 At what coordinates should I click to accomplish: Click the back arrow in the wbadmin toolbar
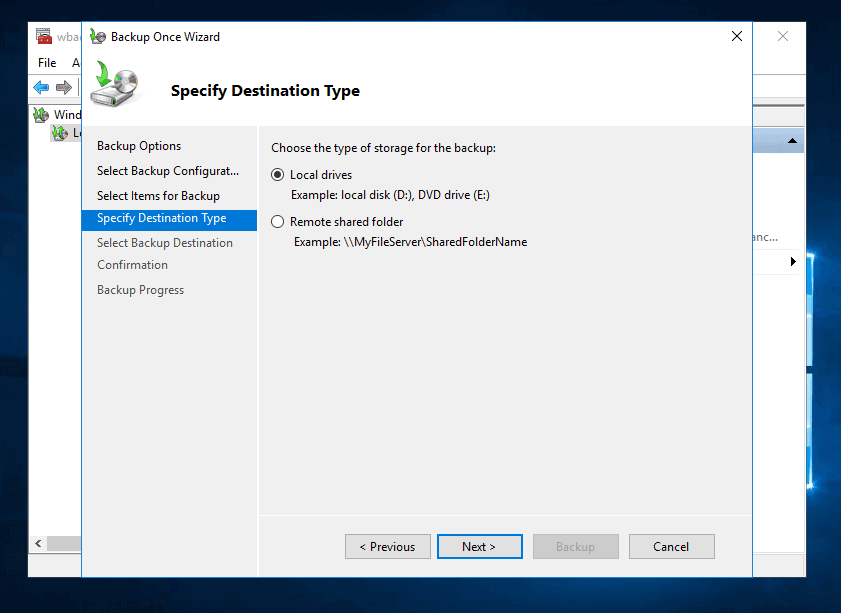(41, 88)
